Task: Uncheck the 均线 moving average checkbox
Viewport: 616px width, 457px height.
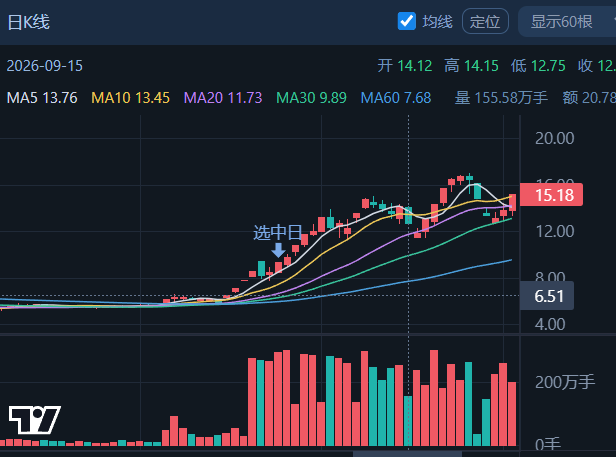Action: pos(407,21)
